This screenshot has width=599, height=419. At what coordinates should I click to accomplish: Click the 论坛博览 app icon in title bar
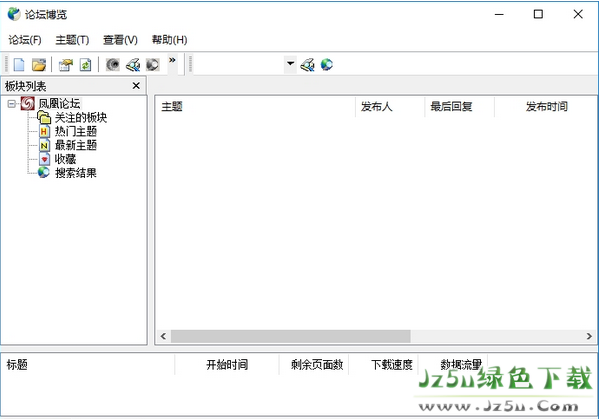coord(14,14)
